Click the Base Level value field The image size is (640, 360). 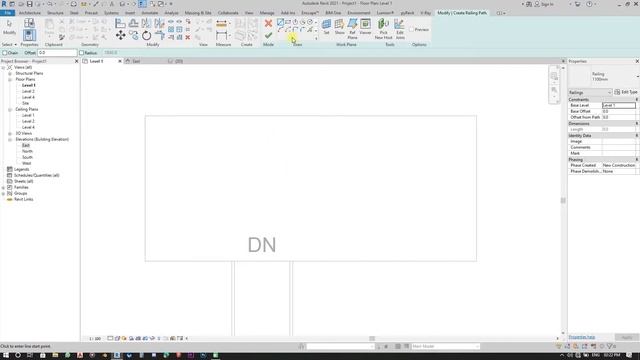click(x=619, y=105)
